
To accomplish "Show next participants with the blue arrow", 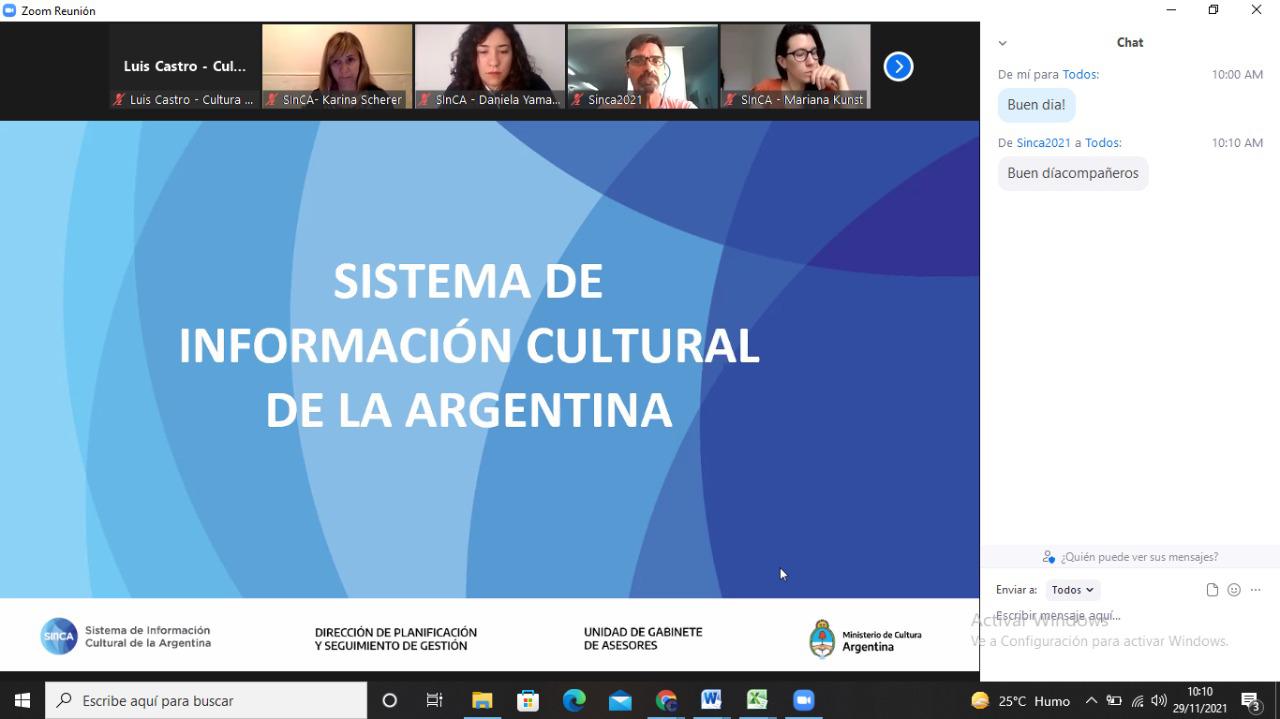I will coord(898,67).
